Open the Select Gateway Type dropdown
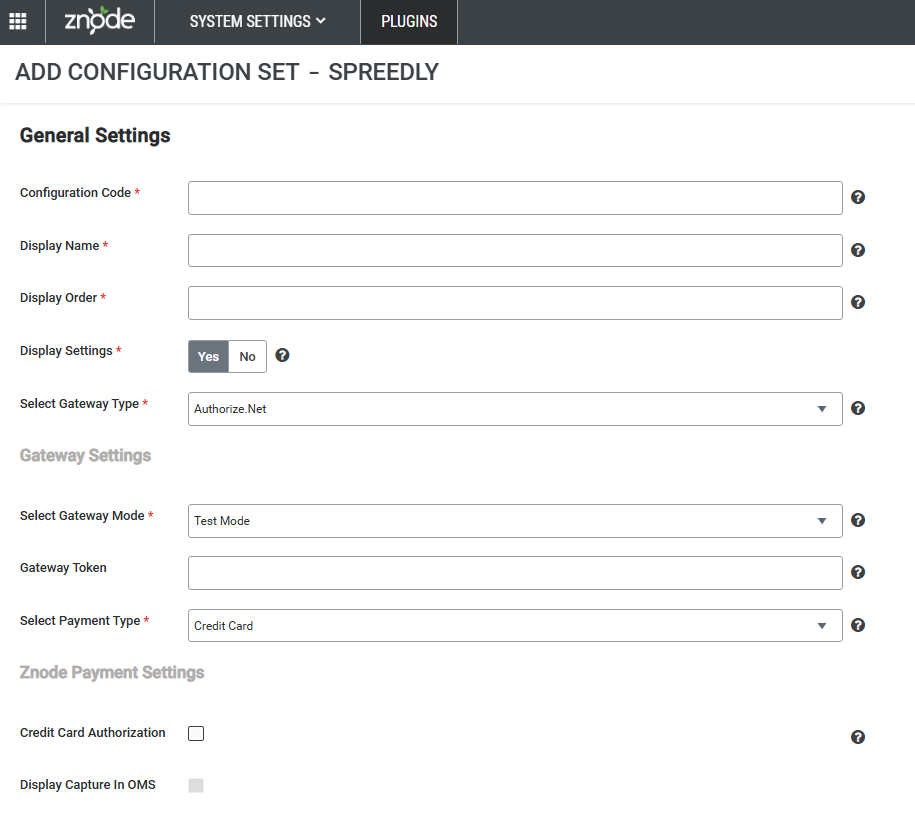The width and height of the screenshot is (915, 817). pos(515,409)
